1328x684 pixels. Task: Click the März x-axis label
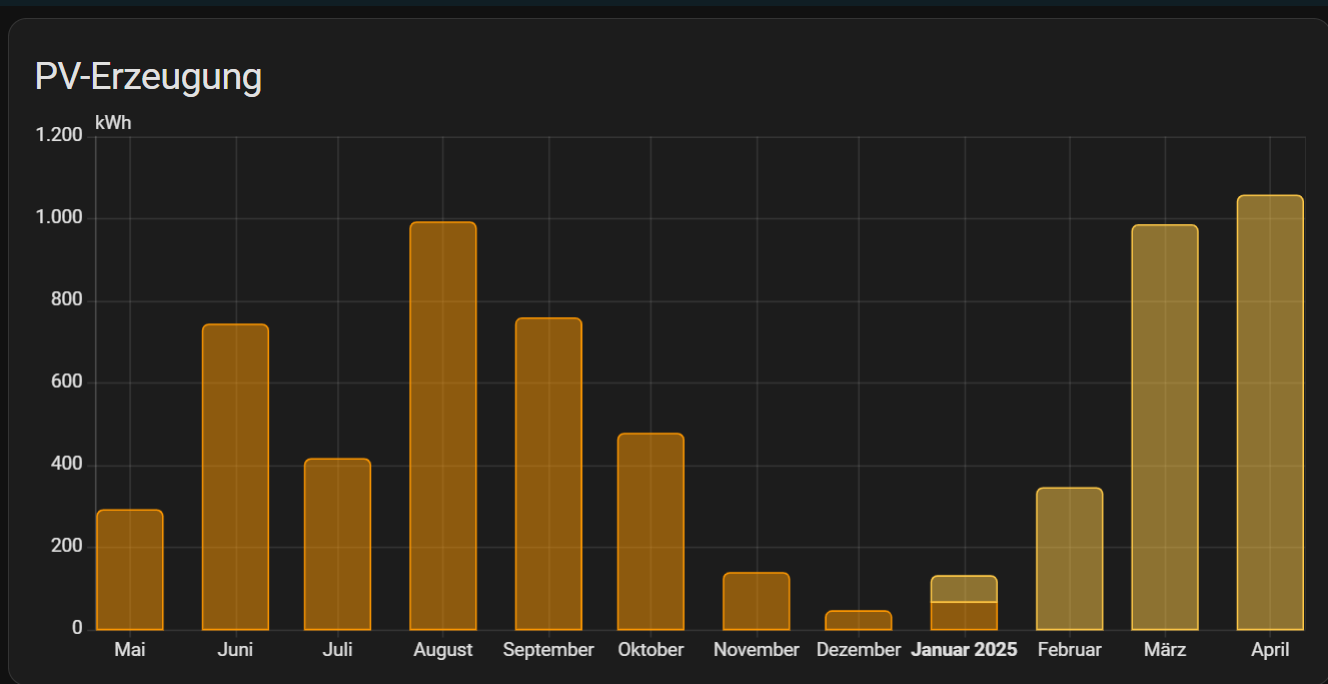click(1165, 650)
